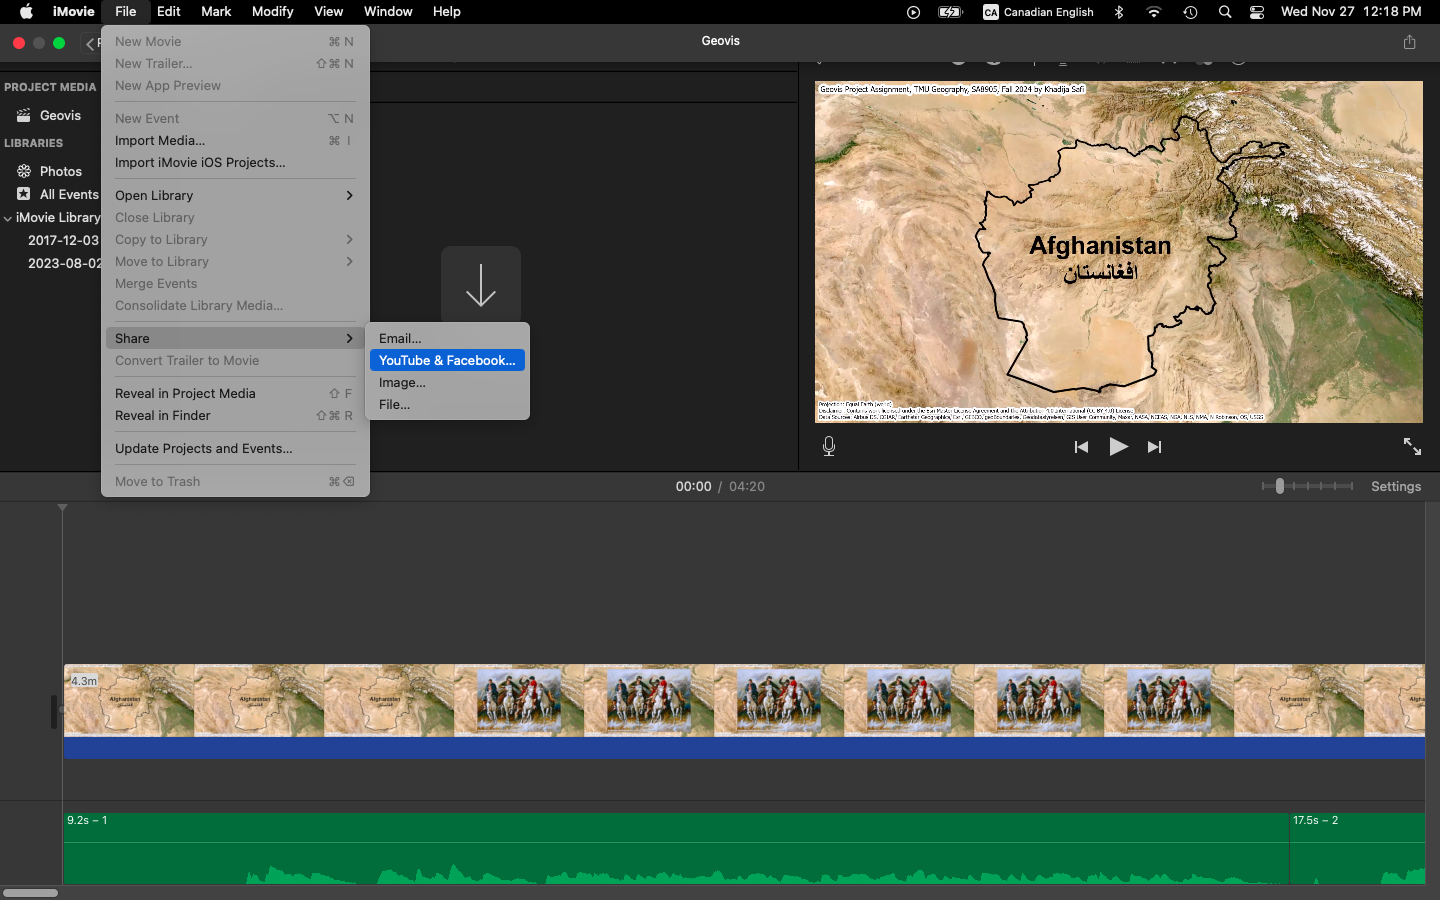Select the YouTube & Facebook share option

point(446,360)
